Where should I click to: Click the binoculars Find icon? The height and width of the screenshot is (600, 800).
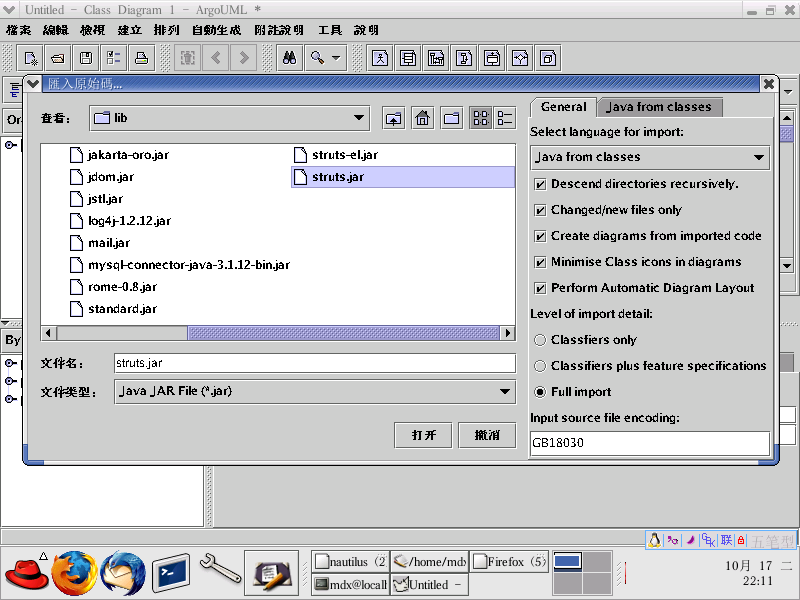pos(290,58)
